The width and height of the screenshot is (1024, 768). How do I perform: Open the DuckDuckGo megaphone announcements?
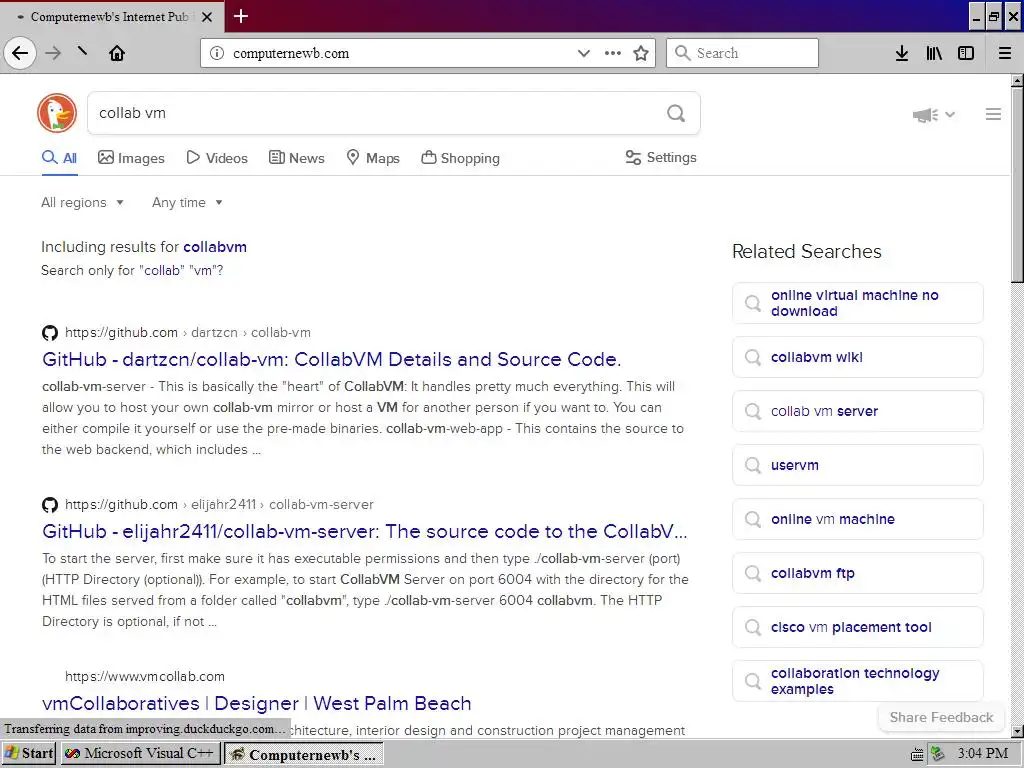[x=925, y=115]
